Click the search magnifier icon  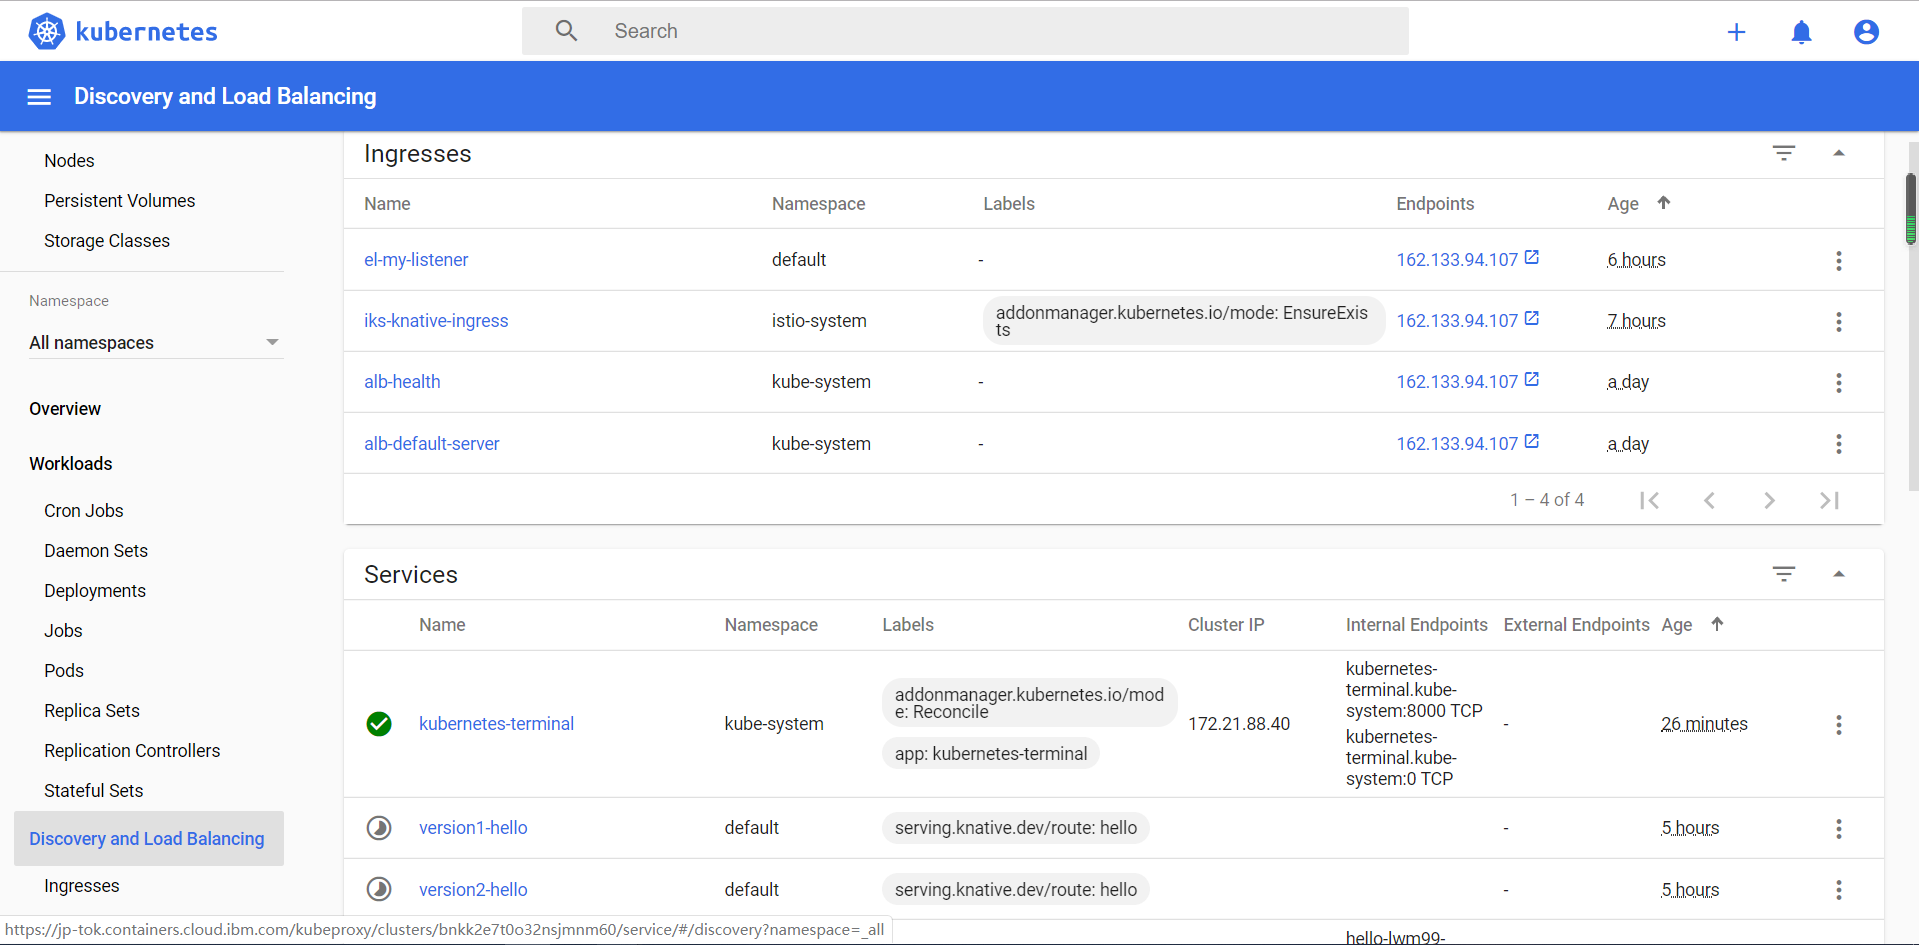pos(566,31)
